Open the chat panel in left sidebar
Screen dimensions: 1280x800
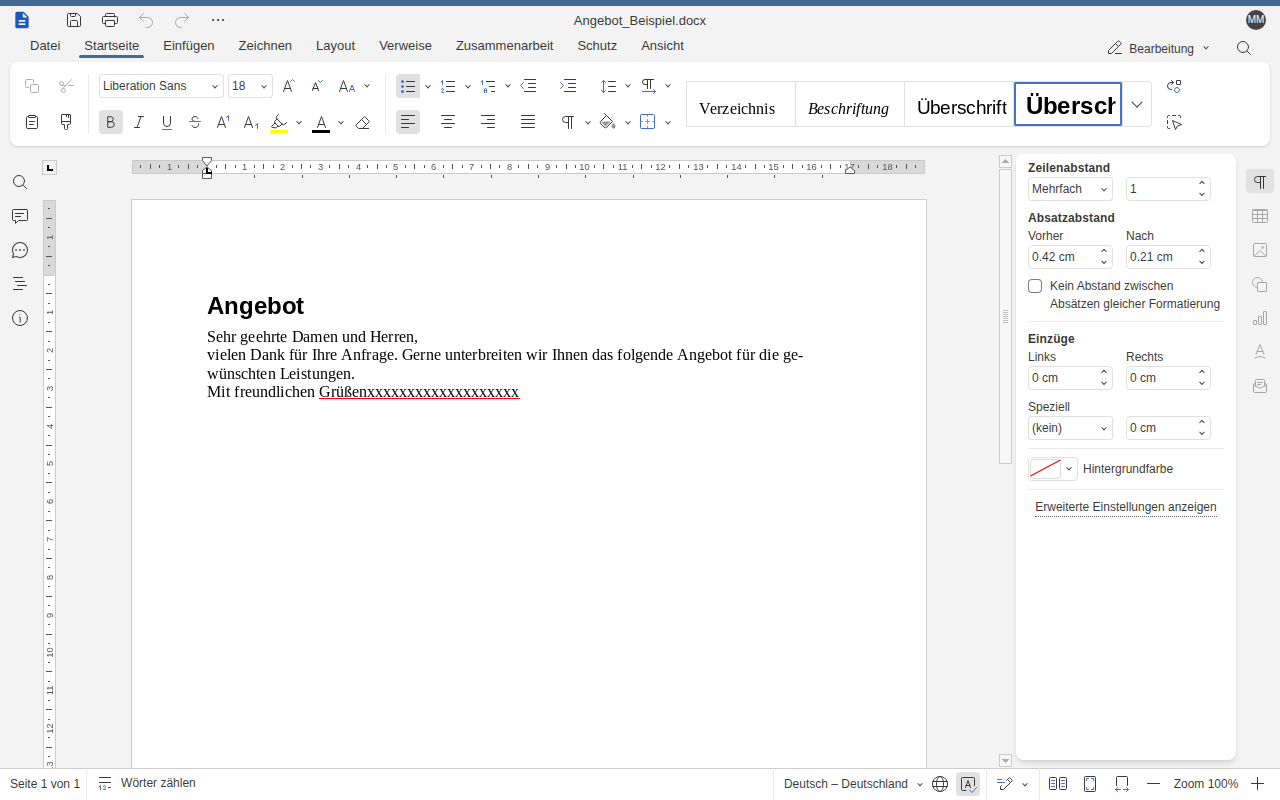coord(20,250)
